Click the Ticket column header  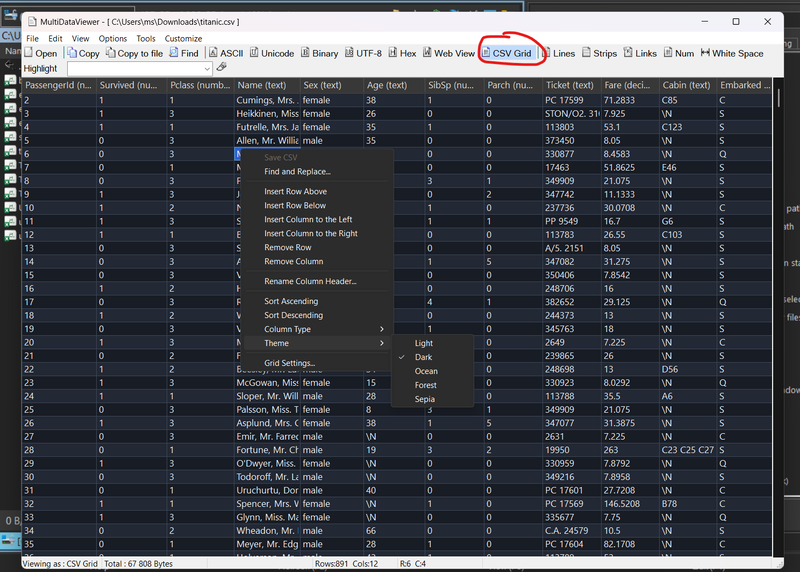572,85
